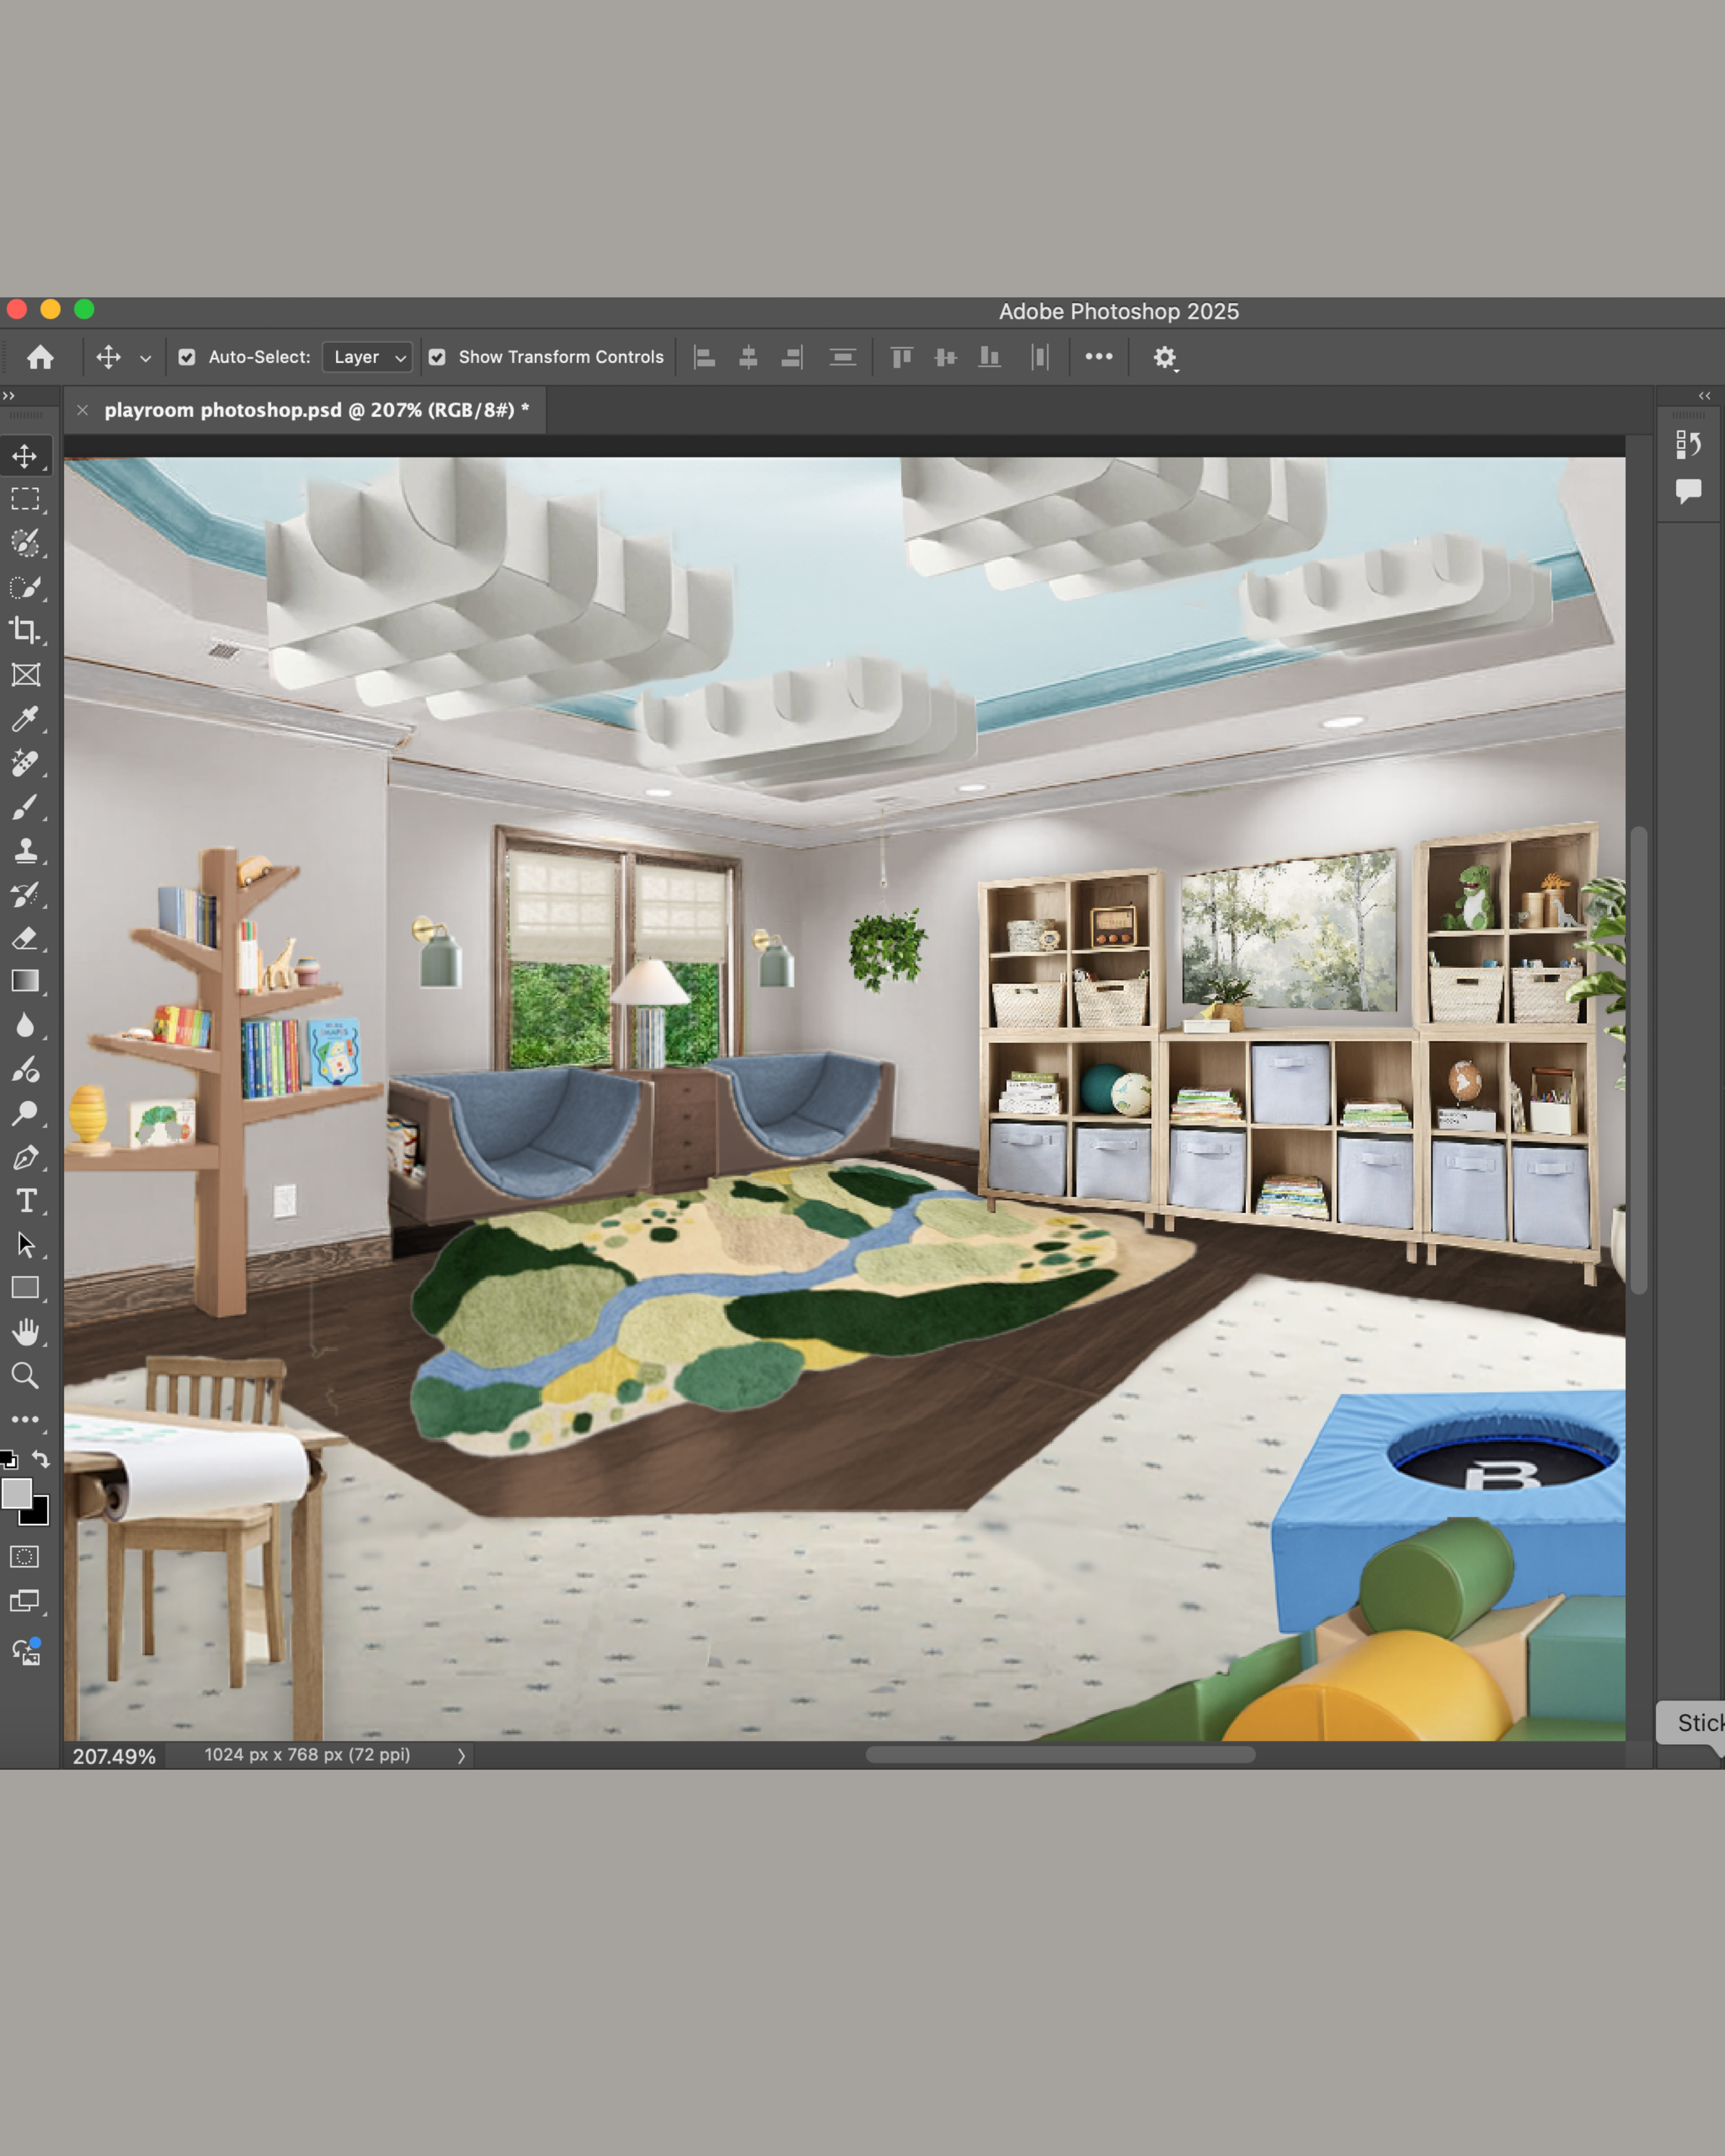Expand the Move tool preset picker
Image resolution: width=1725 pixels, height=2156 pixels.
point(145,358)
